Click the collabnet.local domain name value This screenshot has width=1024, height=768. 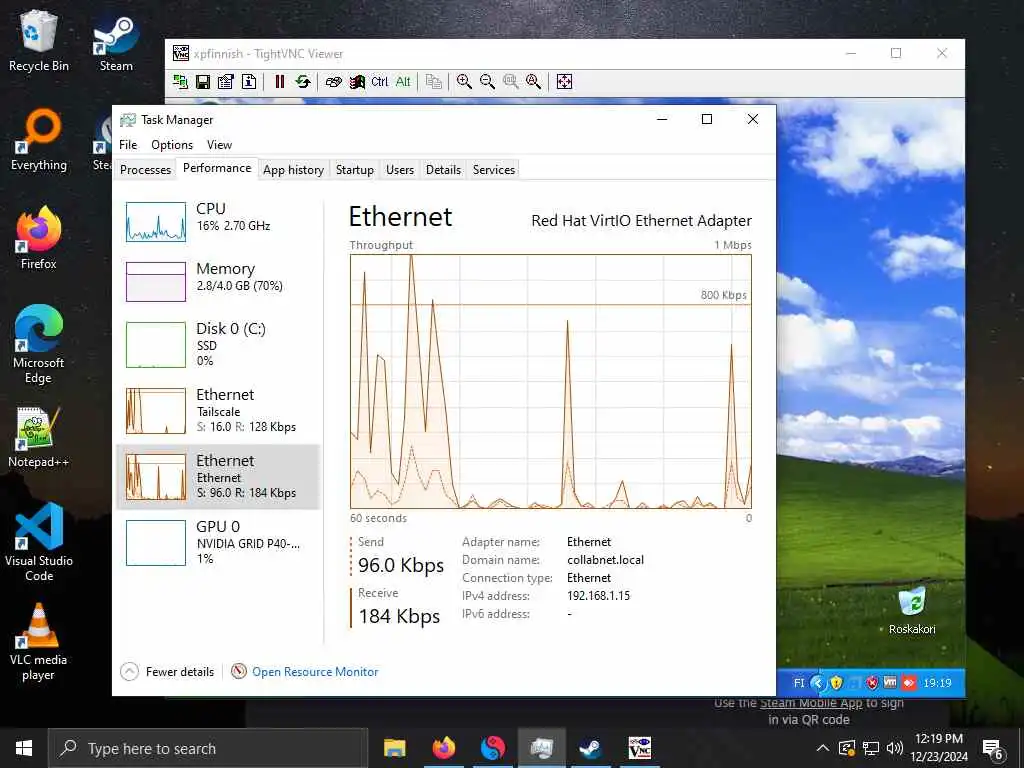point(605,560)
